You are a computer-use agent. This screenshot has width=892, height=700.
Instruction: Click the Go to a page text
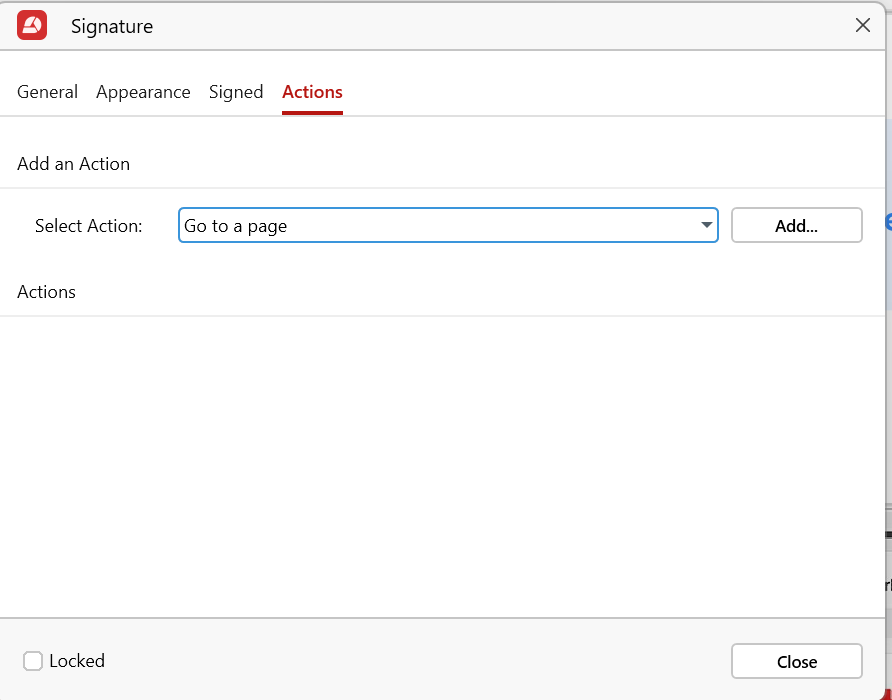pos(236,226)
